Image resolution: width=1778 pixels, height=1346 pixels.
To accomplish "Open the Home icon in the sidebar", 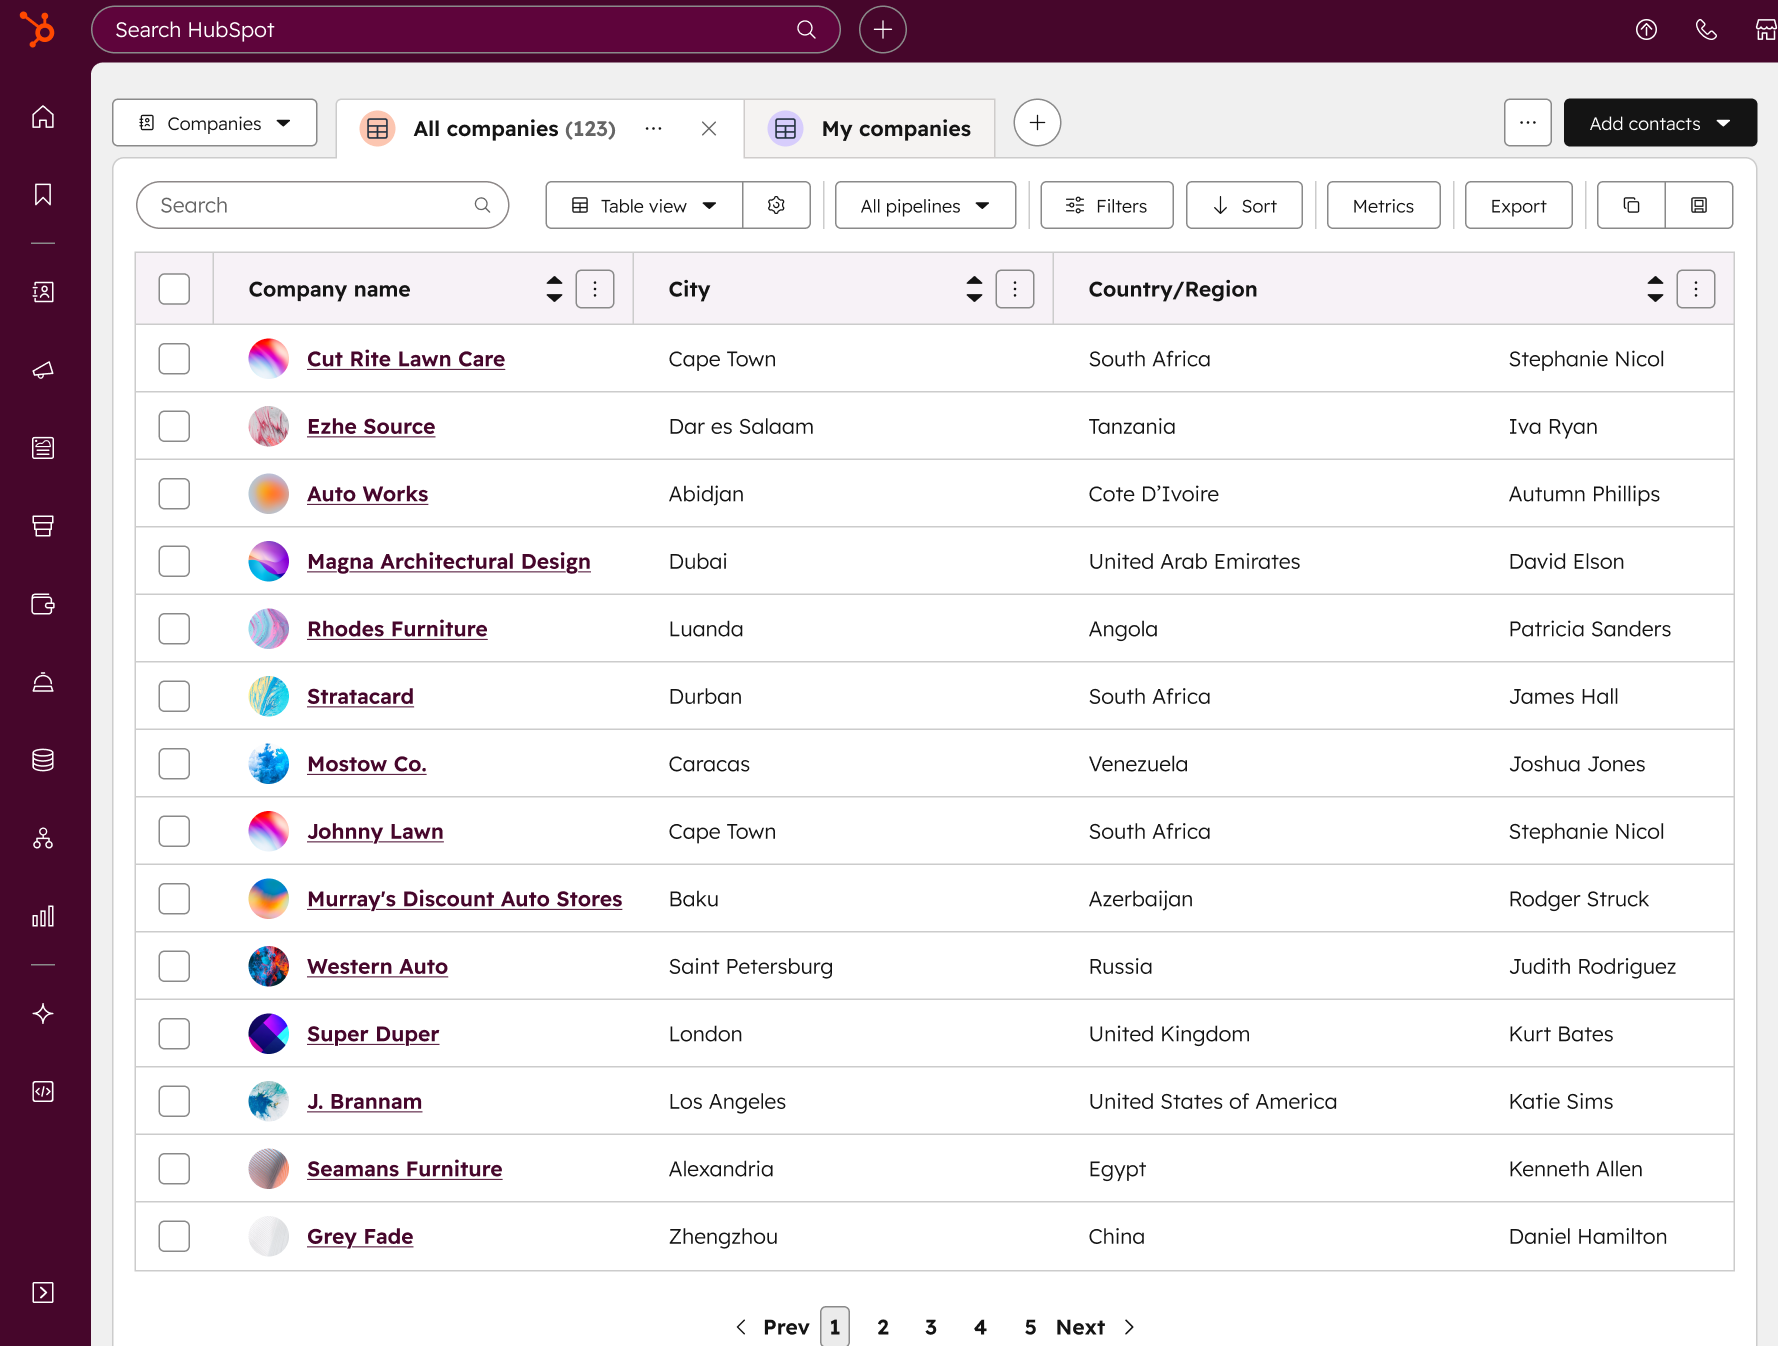I will pos(43,116).
